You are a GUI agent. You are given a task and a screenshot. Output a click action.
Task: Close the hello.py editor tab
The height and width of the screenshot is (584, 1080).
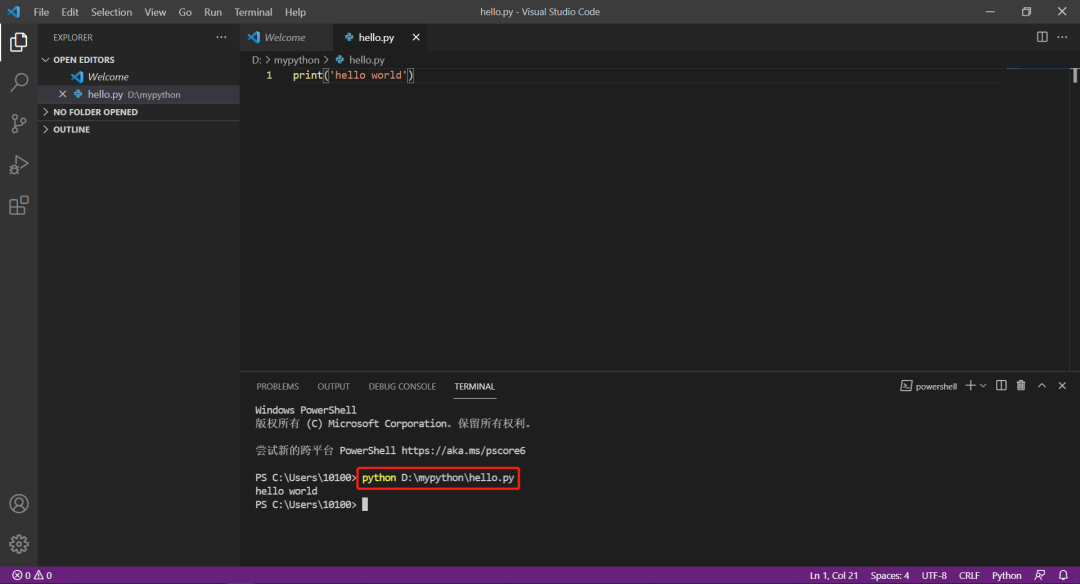pos(416,37)
